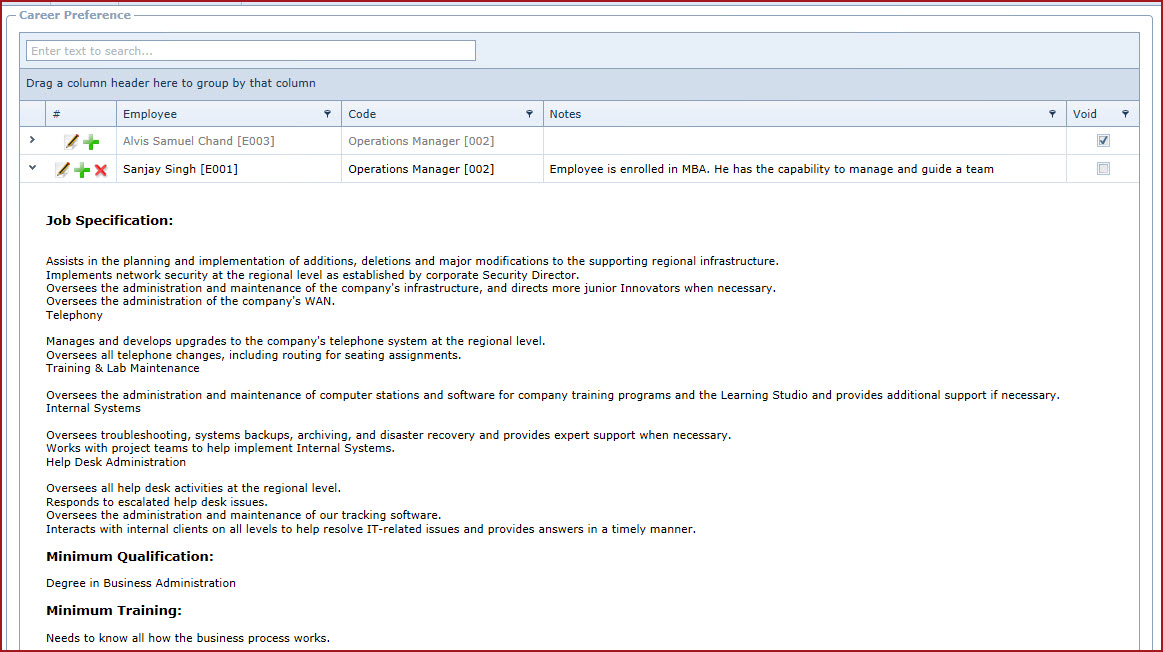Edit the Sanjay Singh record with pencil icon
The image size is (1163, 652).
[62, 170]
